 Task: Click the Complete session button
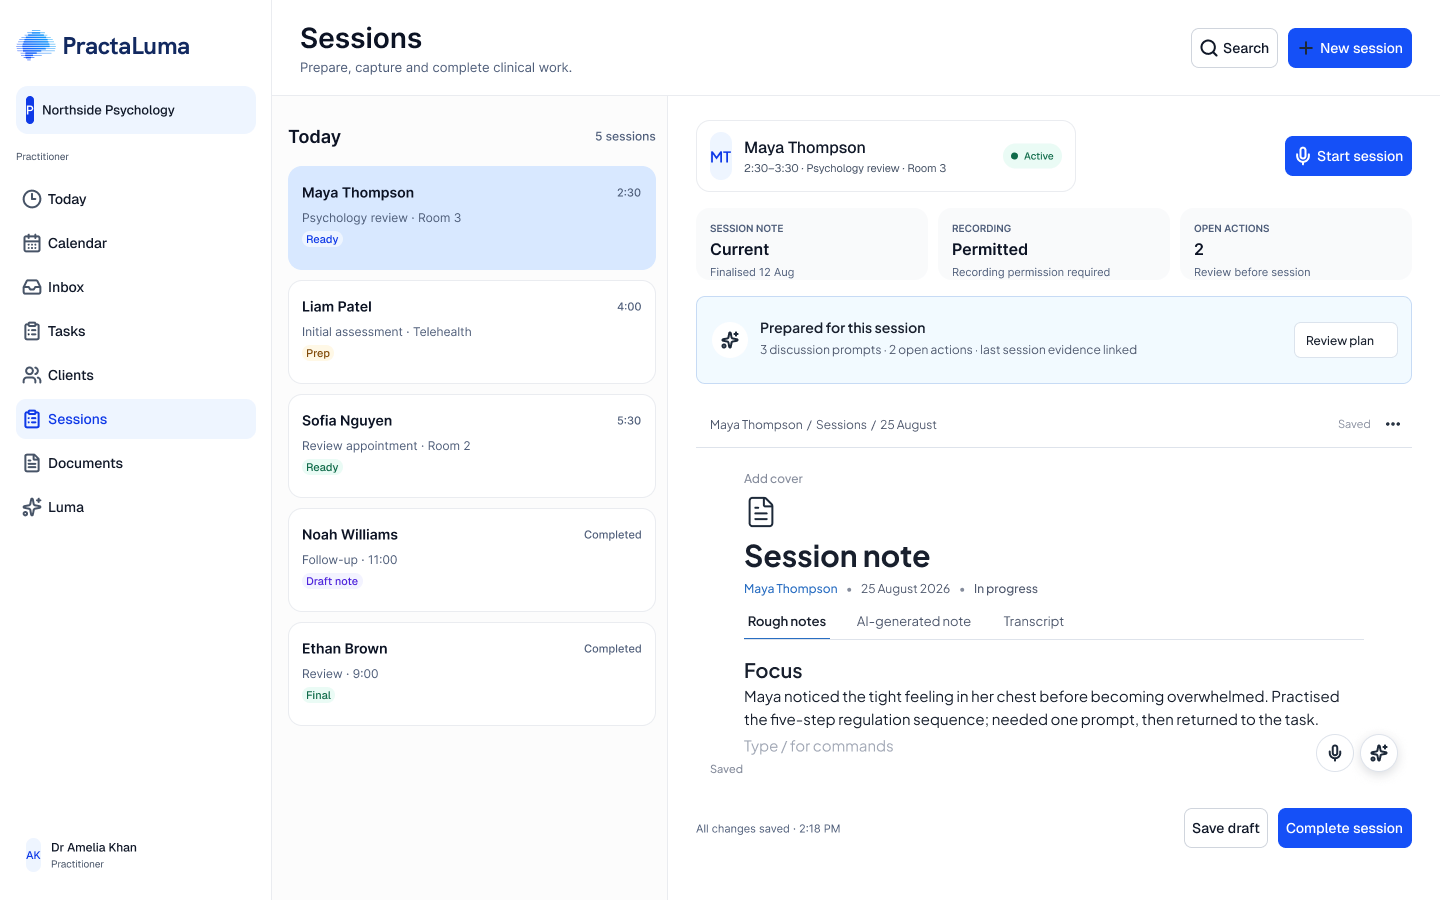click(x=1345, y=828)
